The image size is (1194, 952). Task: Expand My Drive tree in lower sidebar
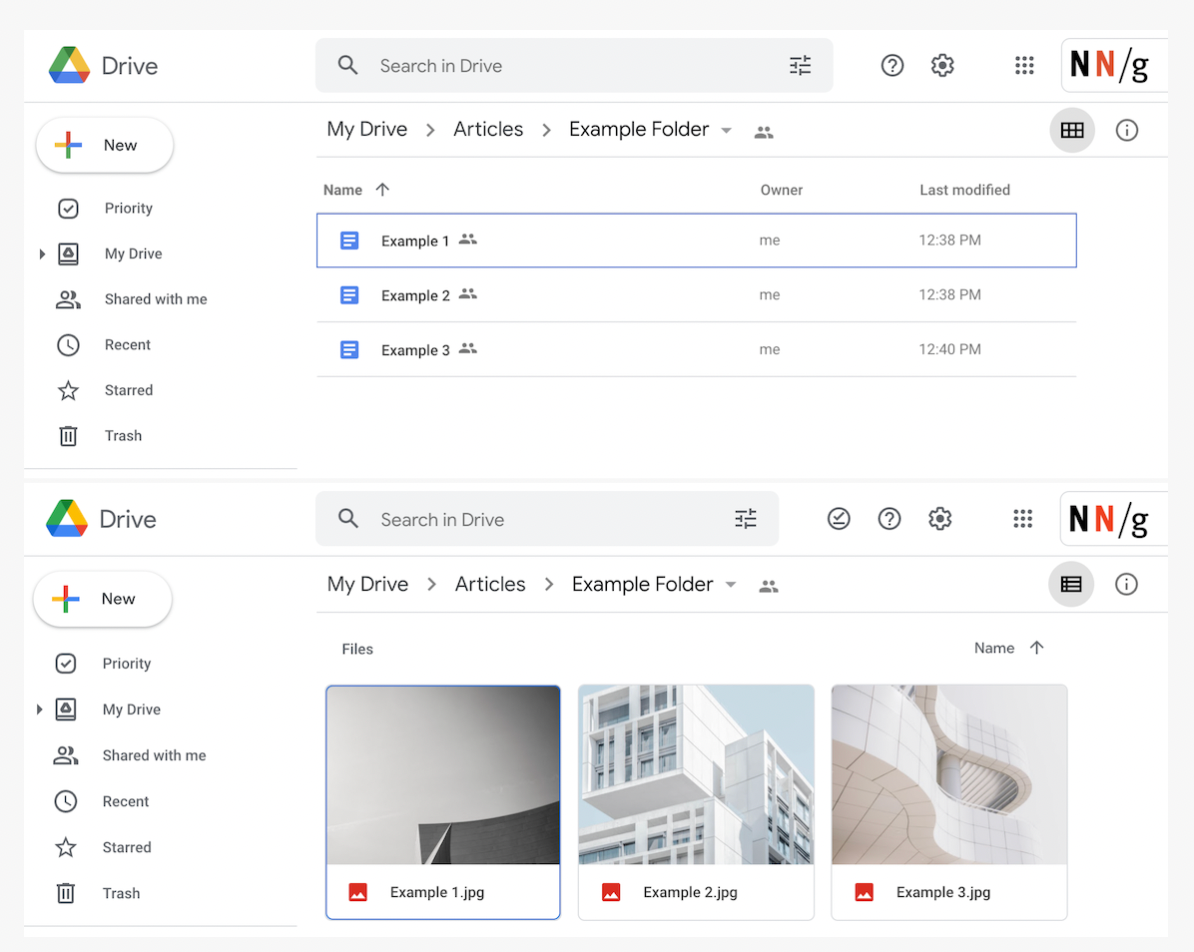pos(40,709)
